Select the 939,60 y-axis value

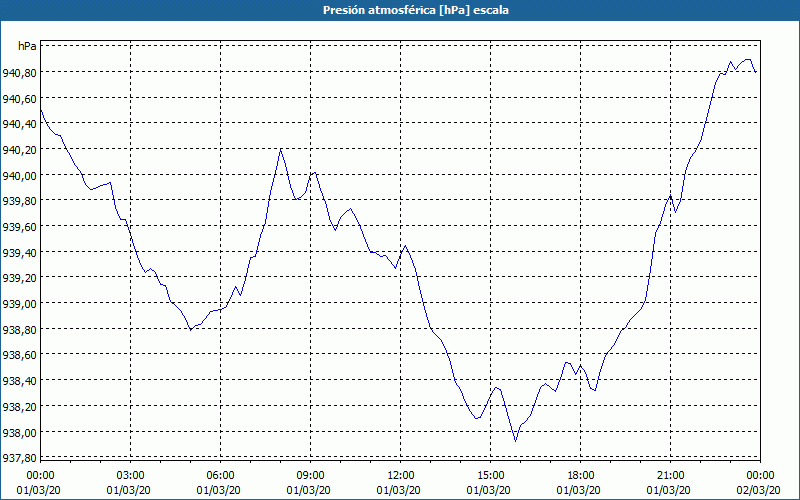(19, 227)
